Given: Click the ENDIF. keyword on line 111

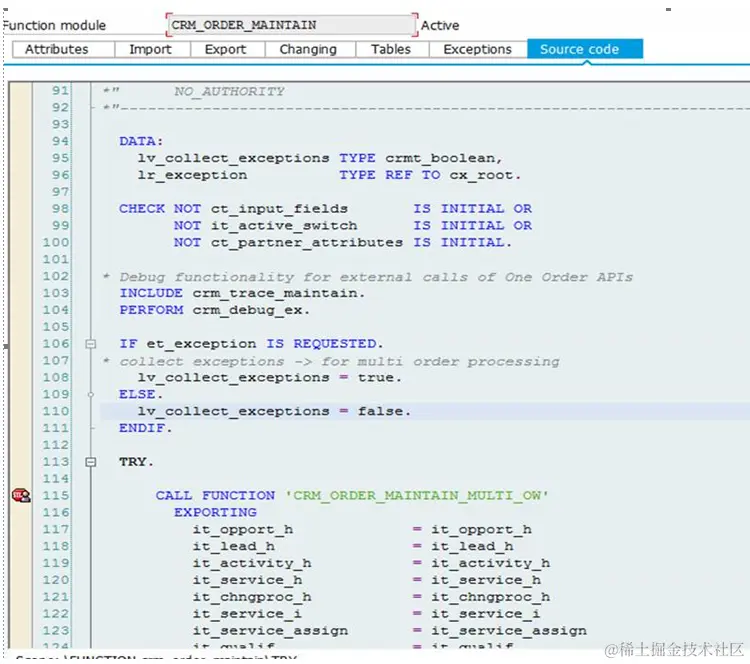Looking at the screenshot, I should coord(145,428).
